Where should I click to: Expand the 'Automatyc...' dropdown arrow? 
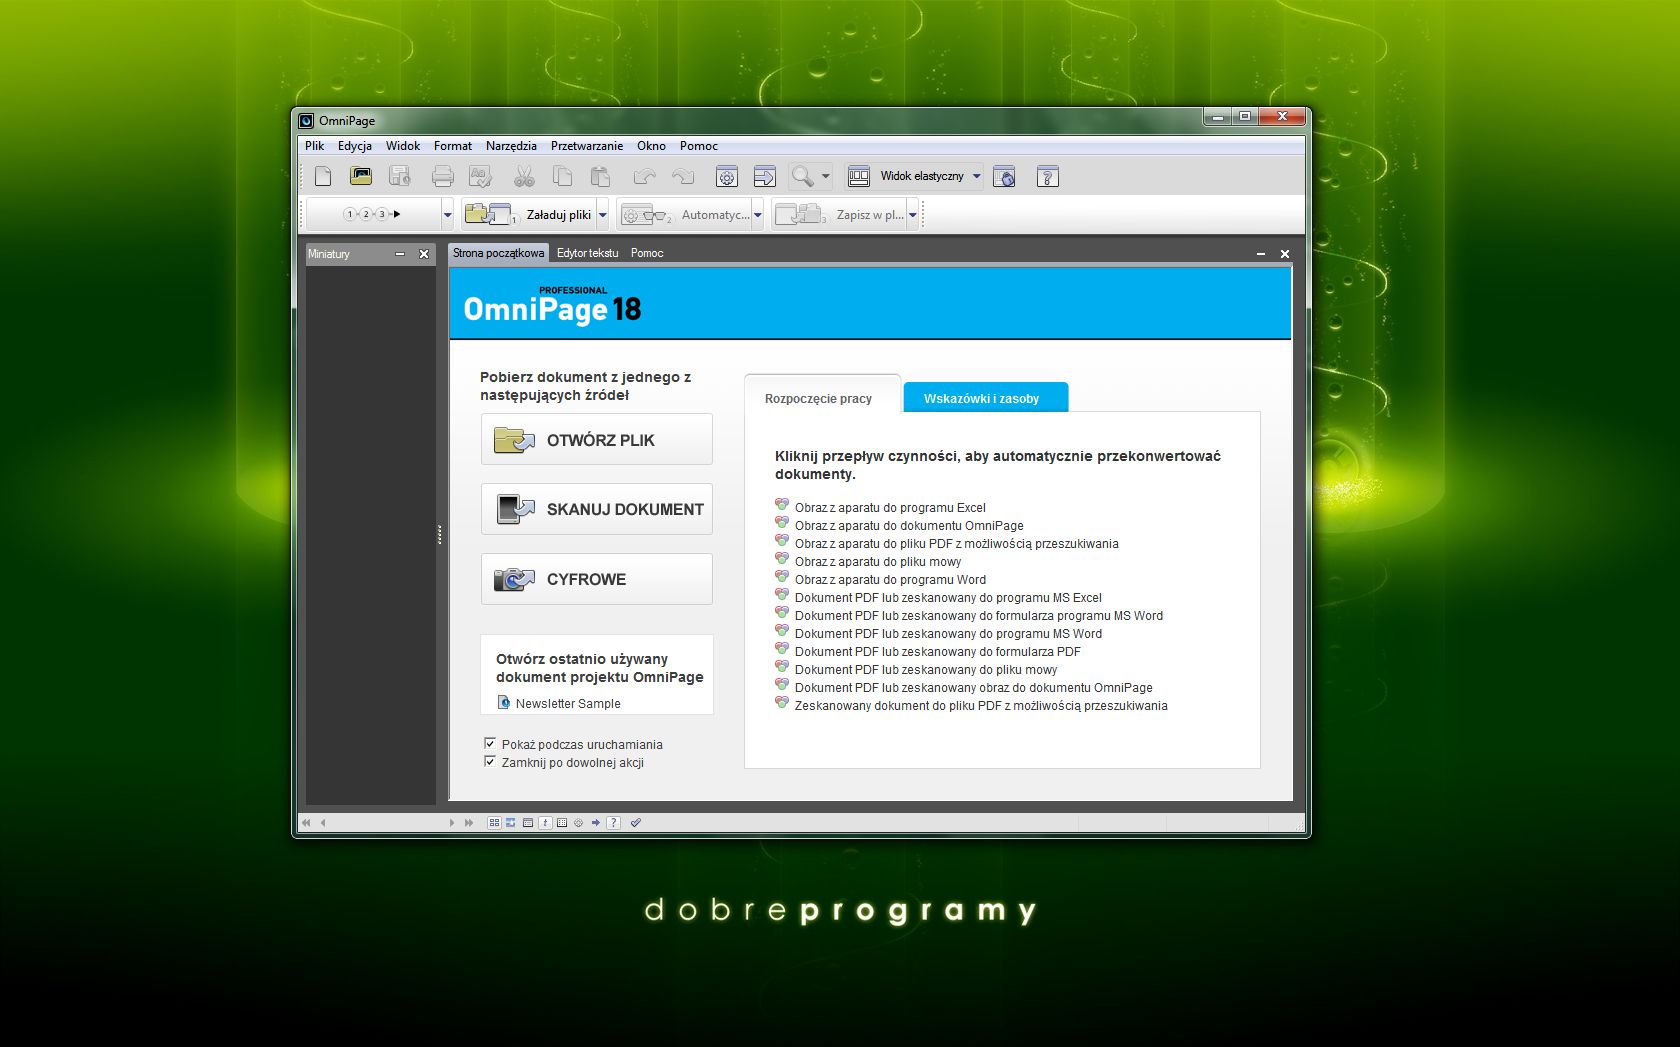coord(758,214)
